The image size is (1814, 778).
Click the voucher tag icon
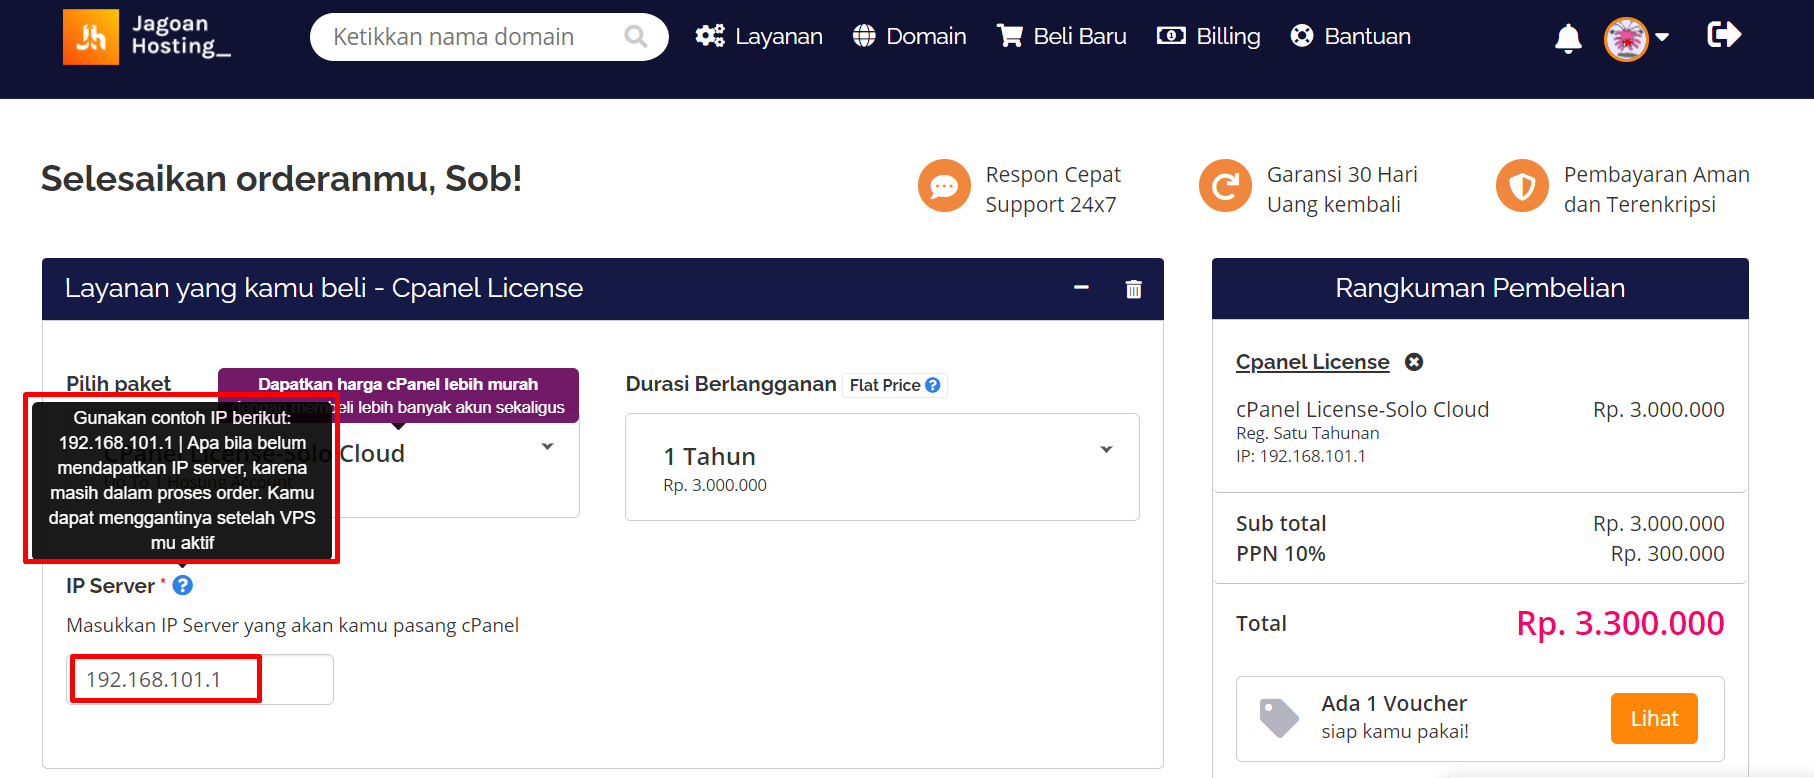[1279, 717]
